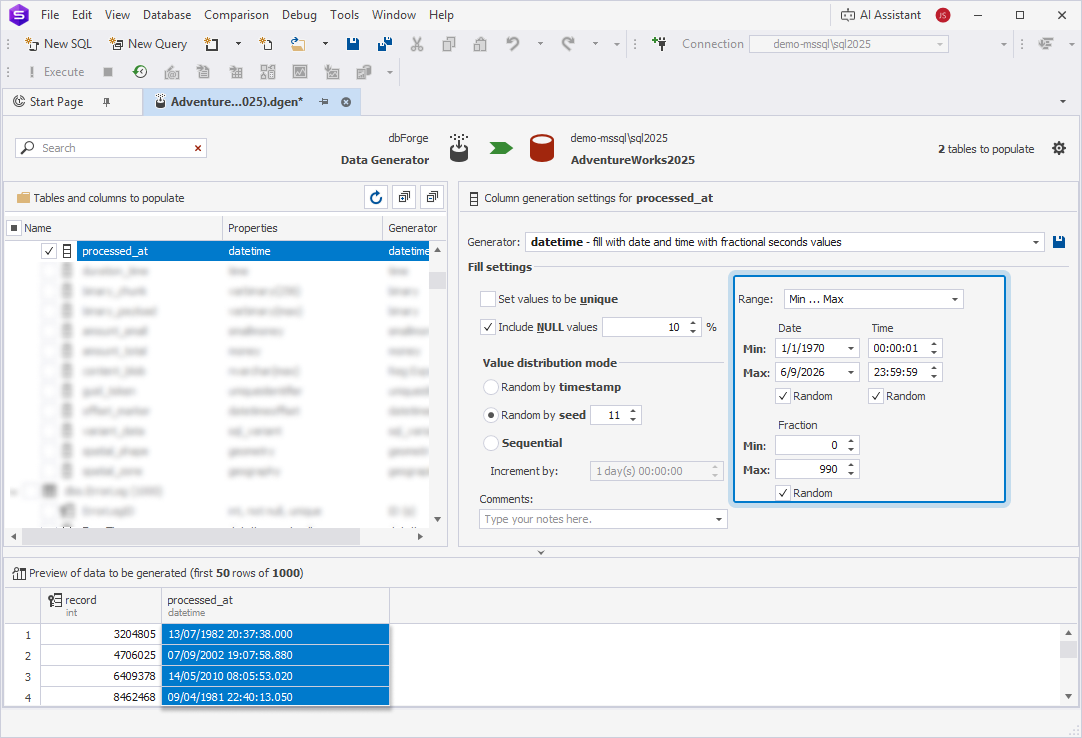This screenshot has height=738, width=1082.
Task: Open generator settings gear icon
Action: coord(1059,148)
